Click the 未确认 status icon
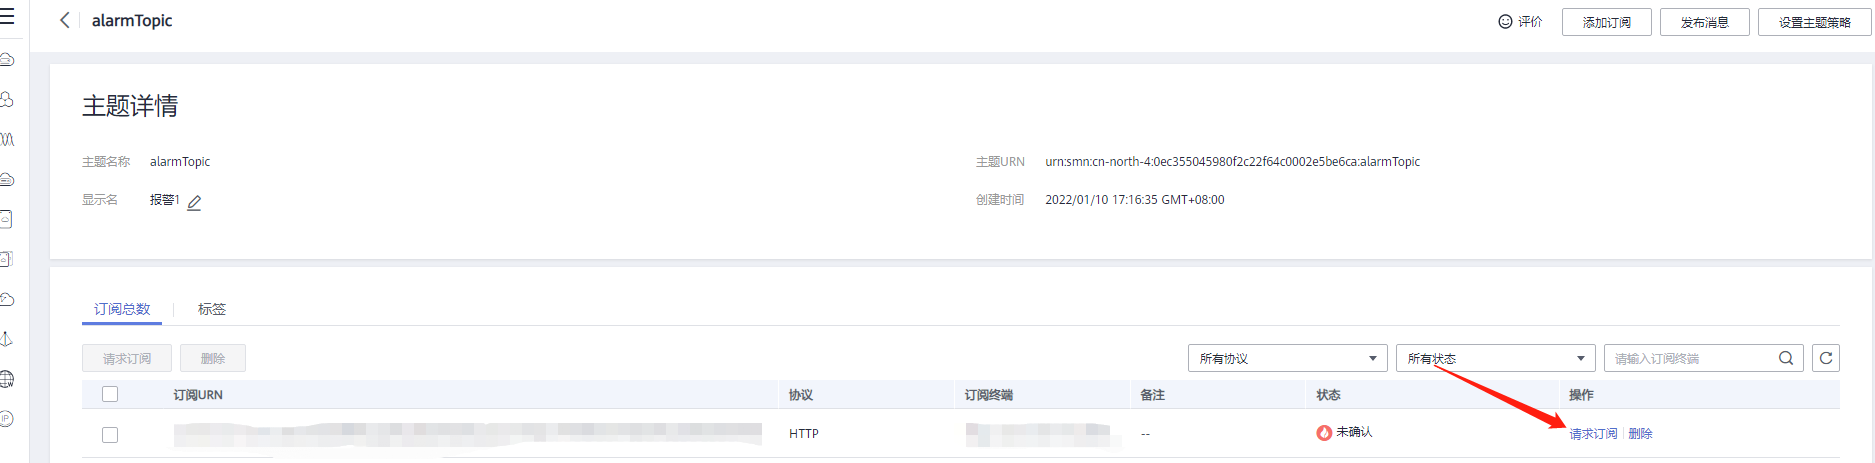The width and height of the screenshot is (1875, 463). click(1324, 433)
